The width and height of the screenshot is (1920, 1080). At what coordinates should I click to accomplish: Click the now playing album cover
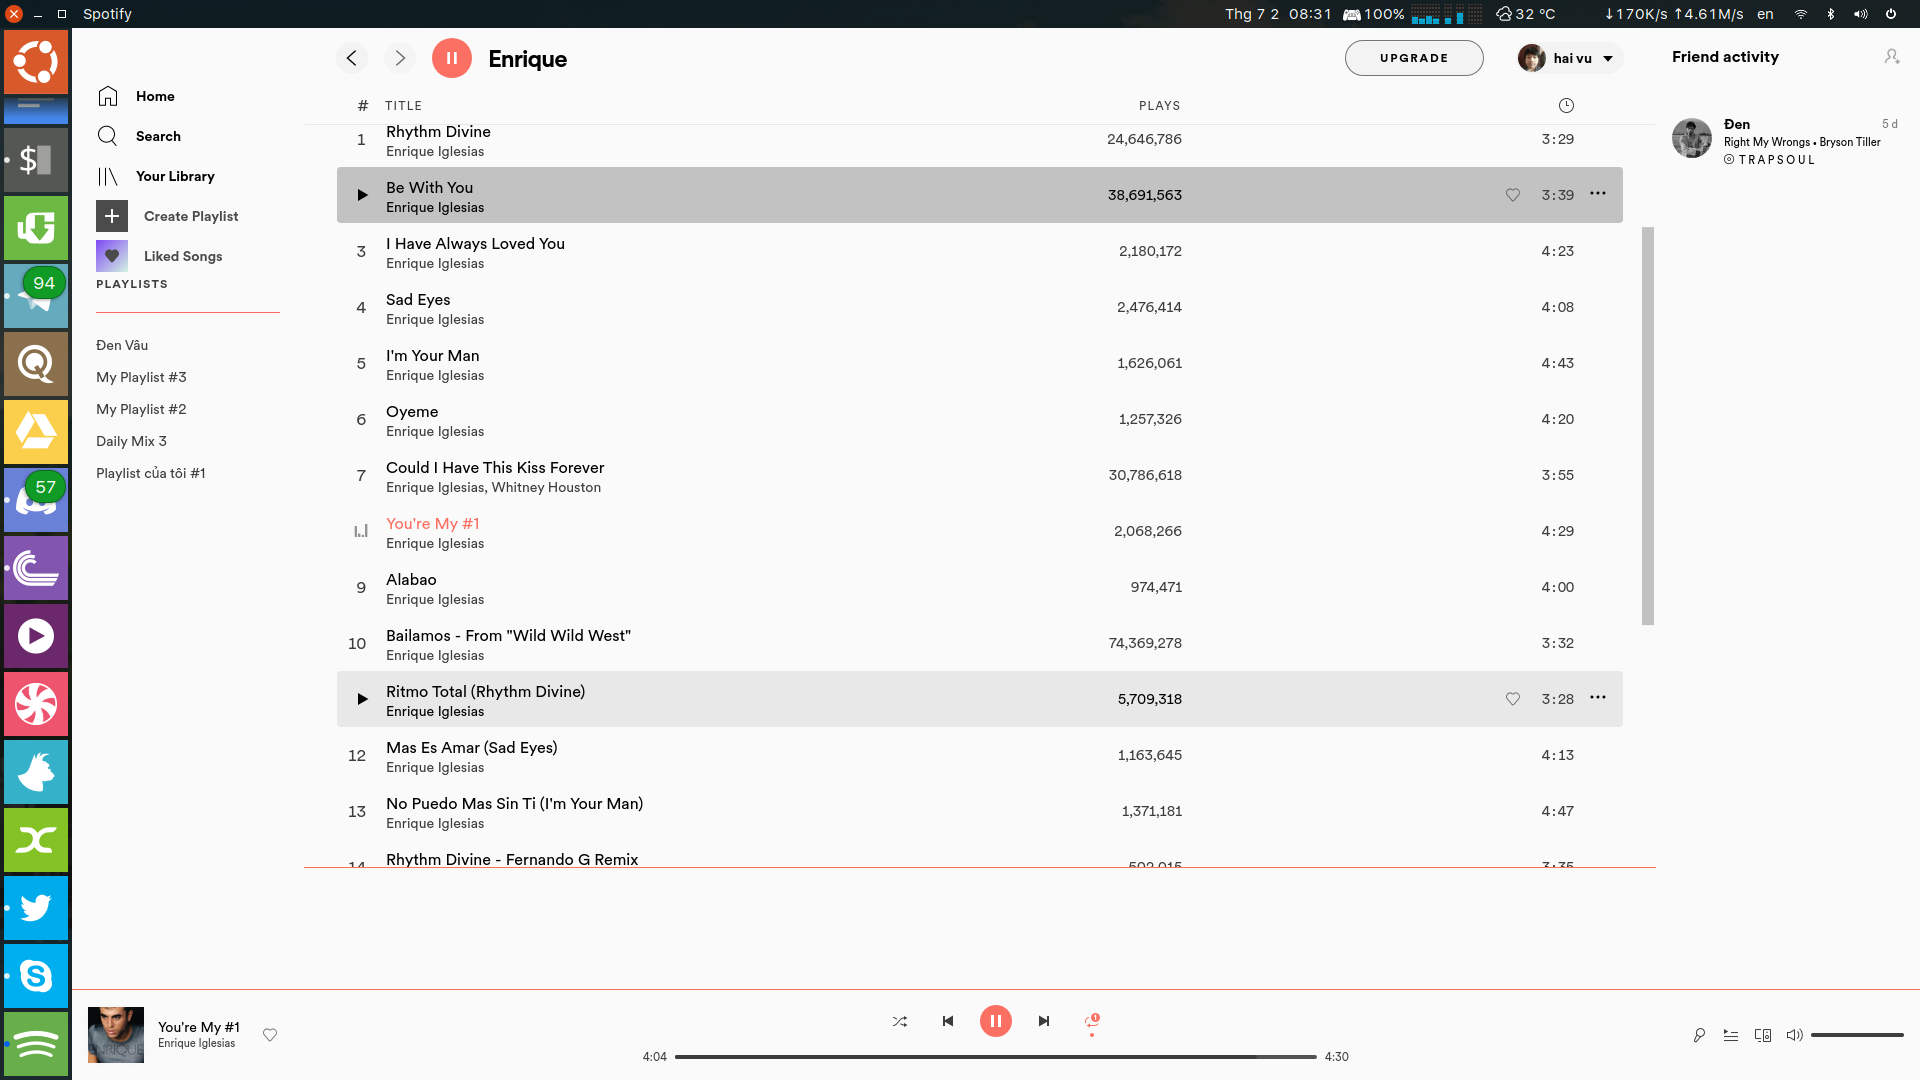point(116,1035)
